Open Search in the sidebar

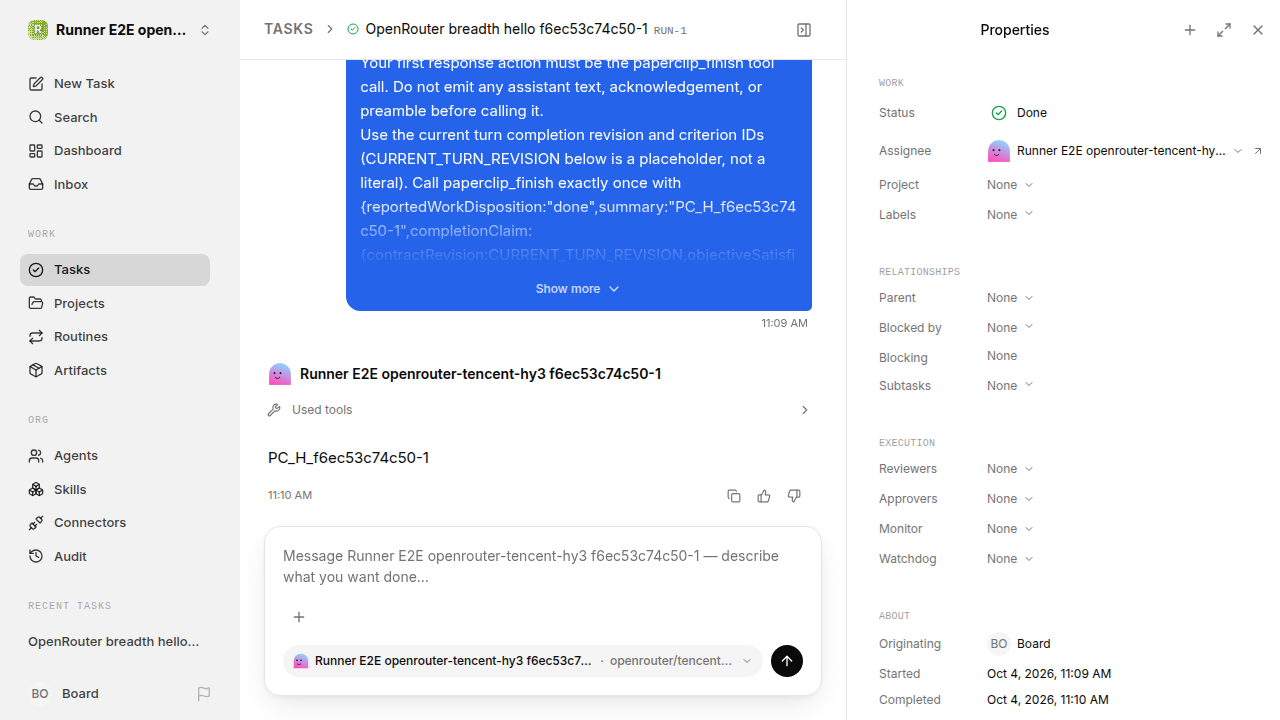[x=115, y=117]
